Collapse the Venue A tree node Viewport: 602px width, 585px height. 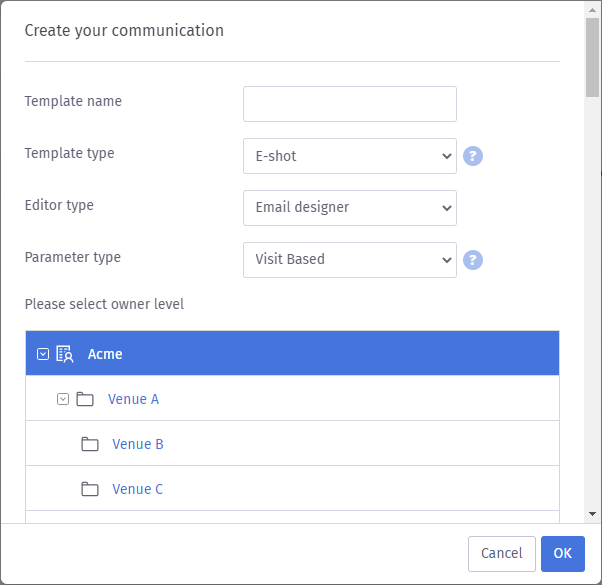pos(63,399)
